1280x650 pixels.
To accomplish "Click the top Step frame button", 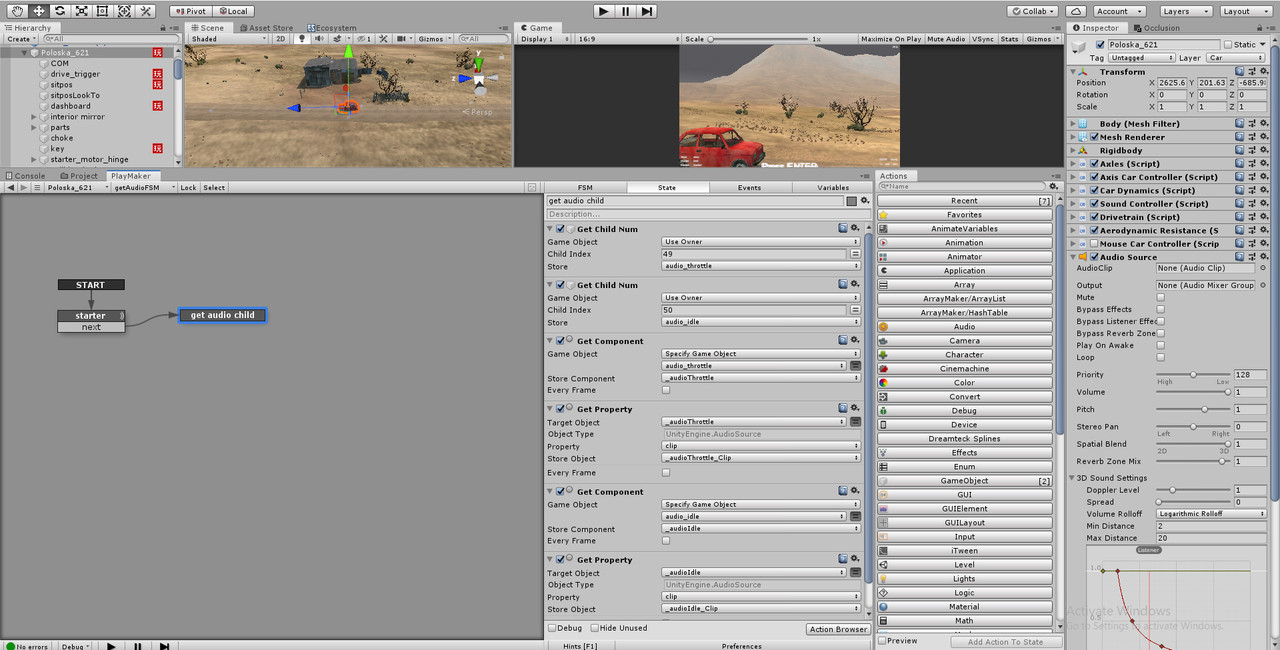I will 647,11.
